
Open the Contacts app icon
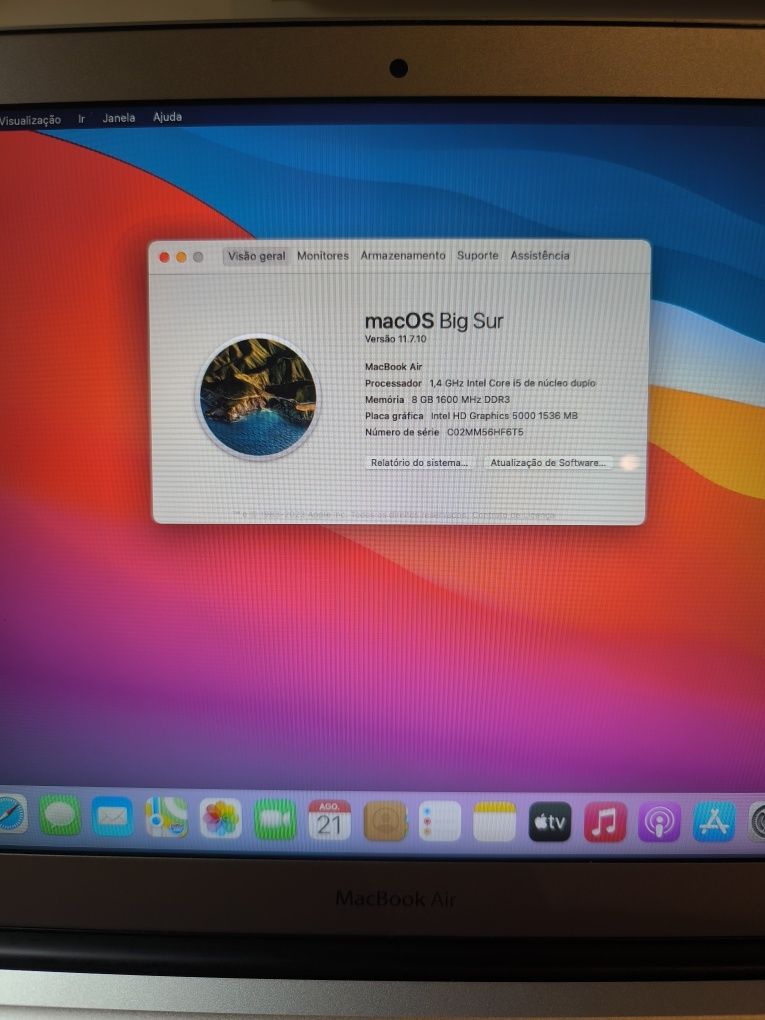tap(385, 821)
